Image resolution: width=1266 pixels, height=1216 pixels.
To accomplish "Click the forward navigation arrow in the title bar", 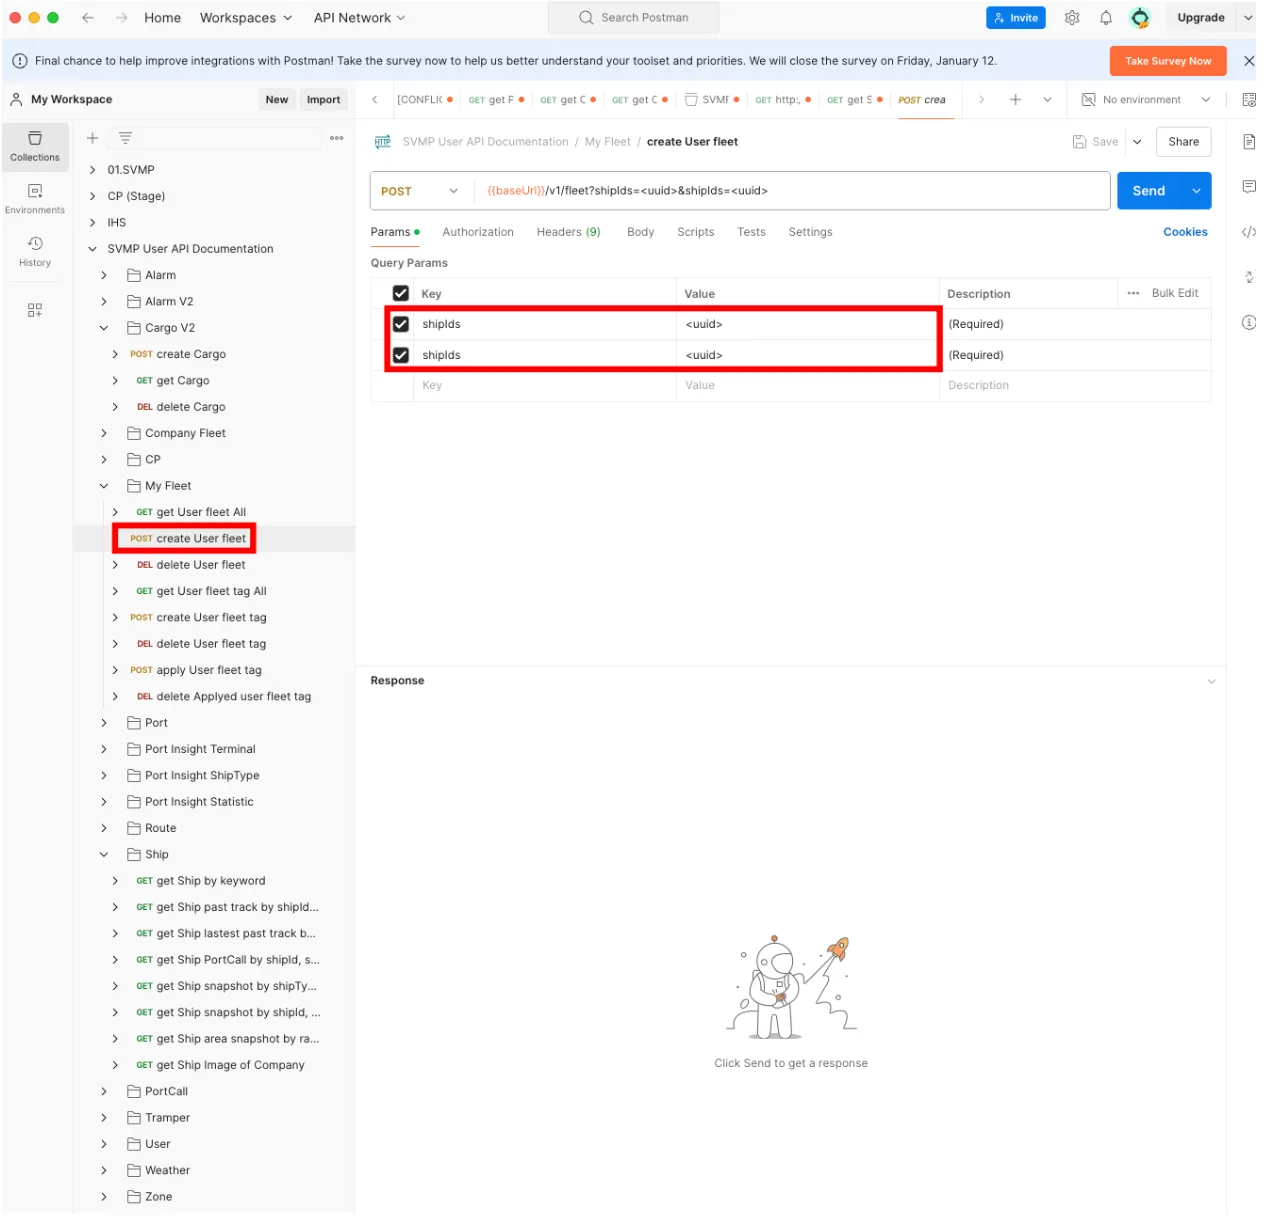I will coord(121,18).
